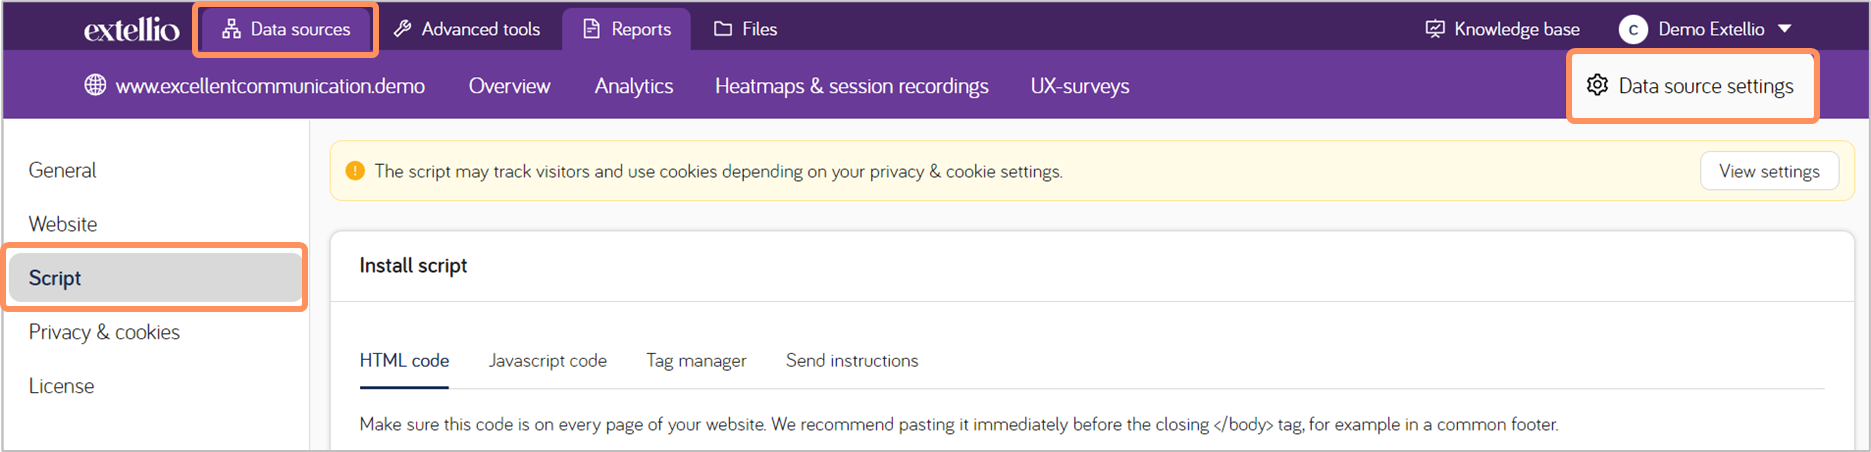Open the Tag manager tab
The height and width of the screenshot is (452, 1871).
coord(696,361)
